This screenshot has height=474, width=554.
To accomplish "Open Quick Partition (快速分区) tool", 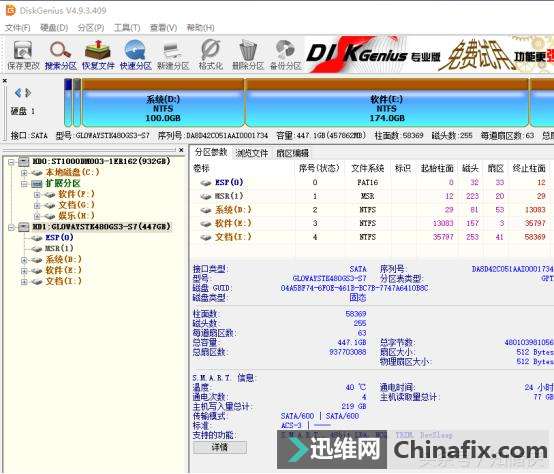I will [x=135, y=55].
